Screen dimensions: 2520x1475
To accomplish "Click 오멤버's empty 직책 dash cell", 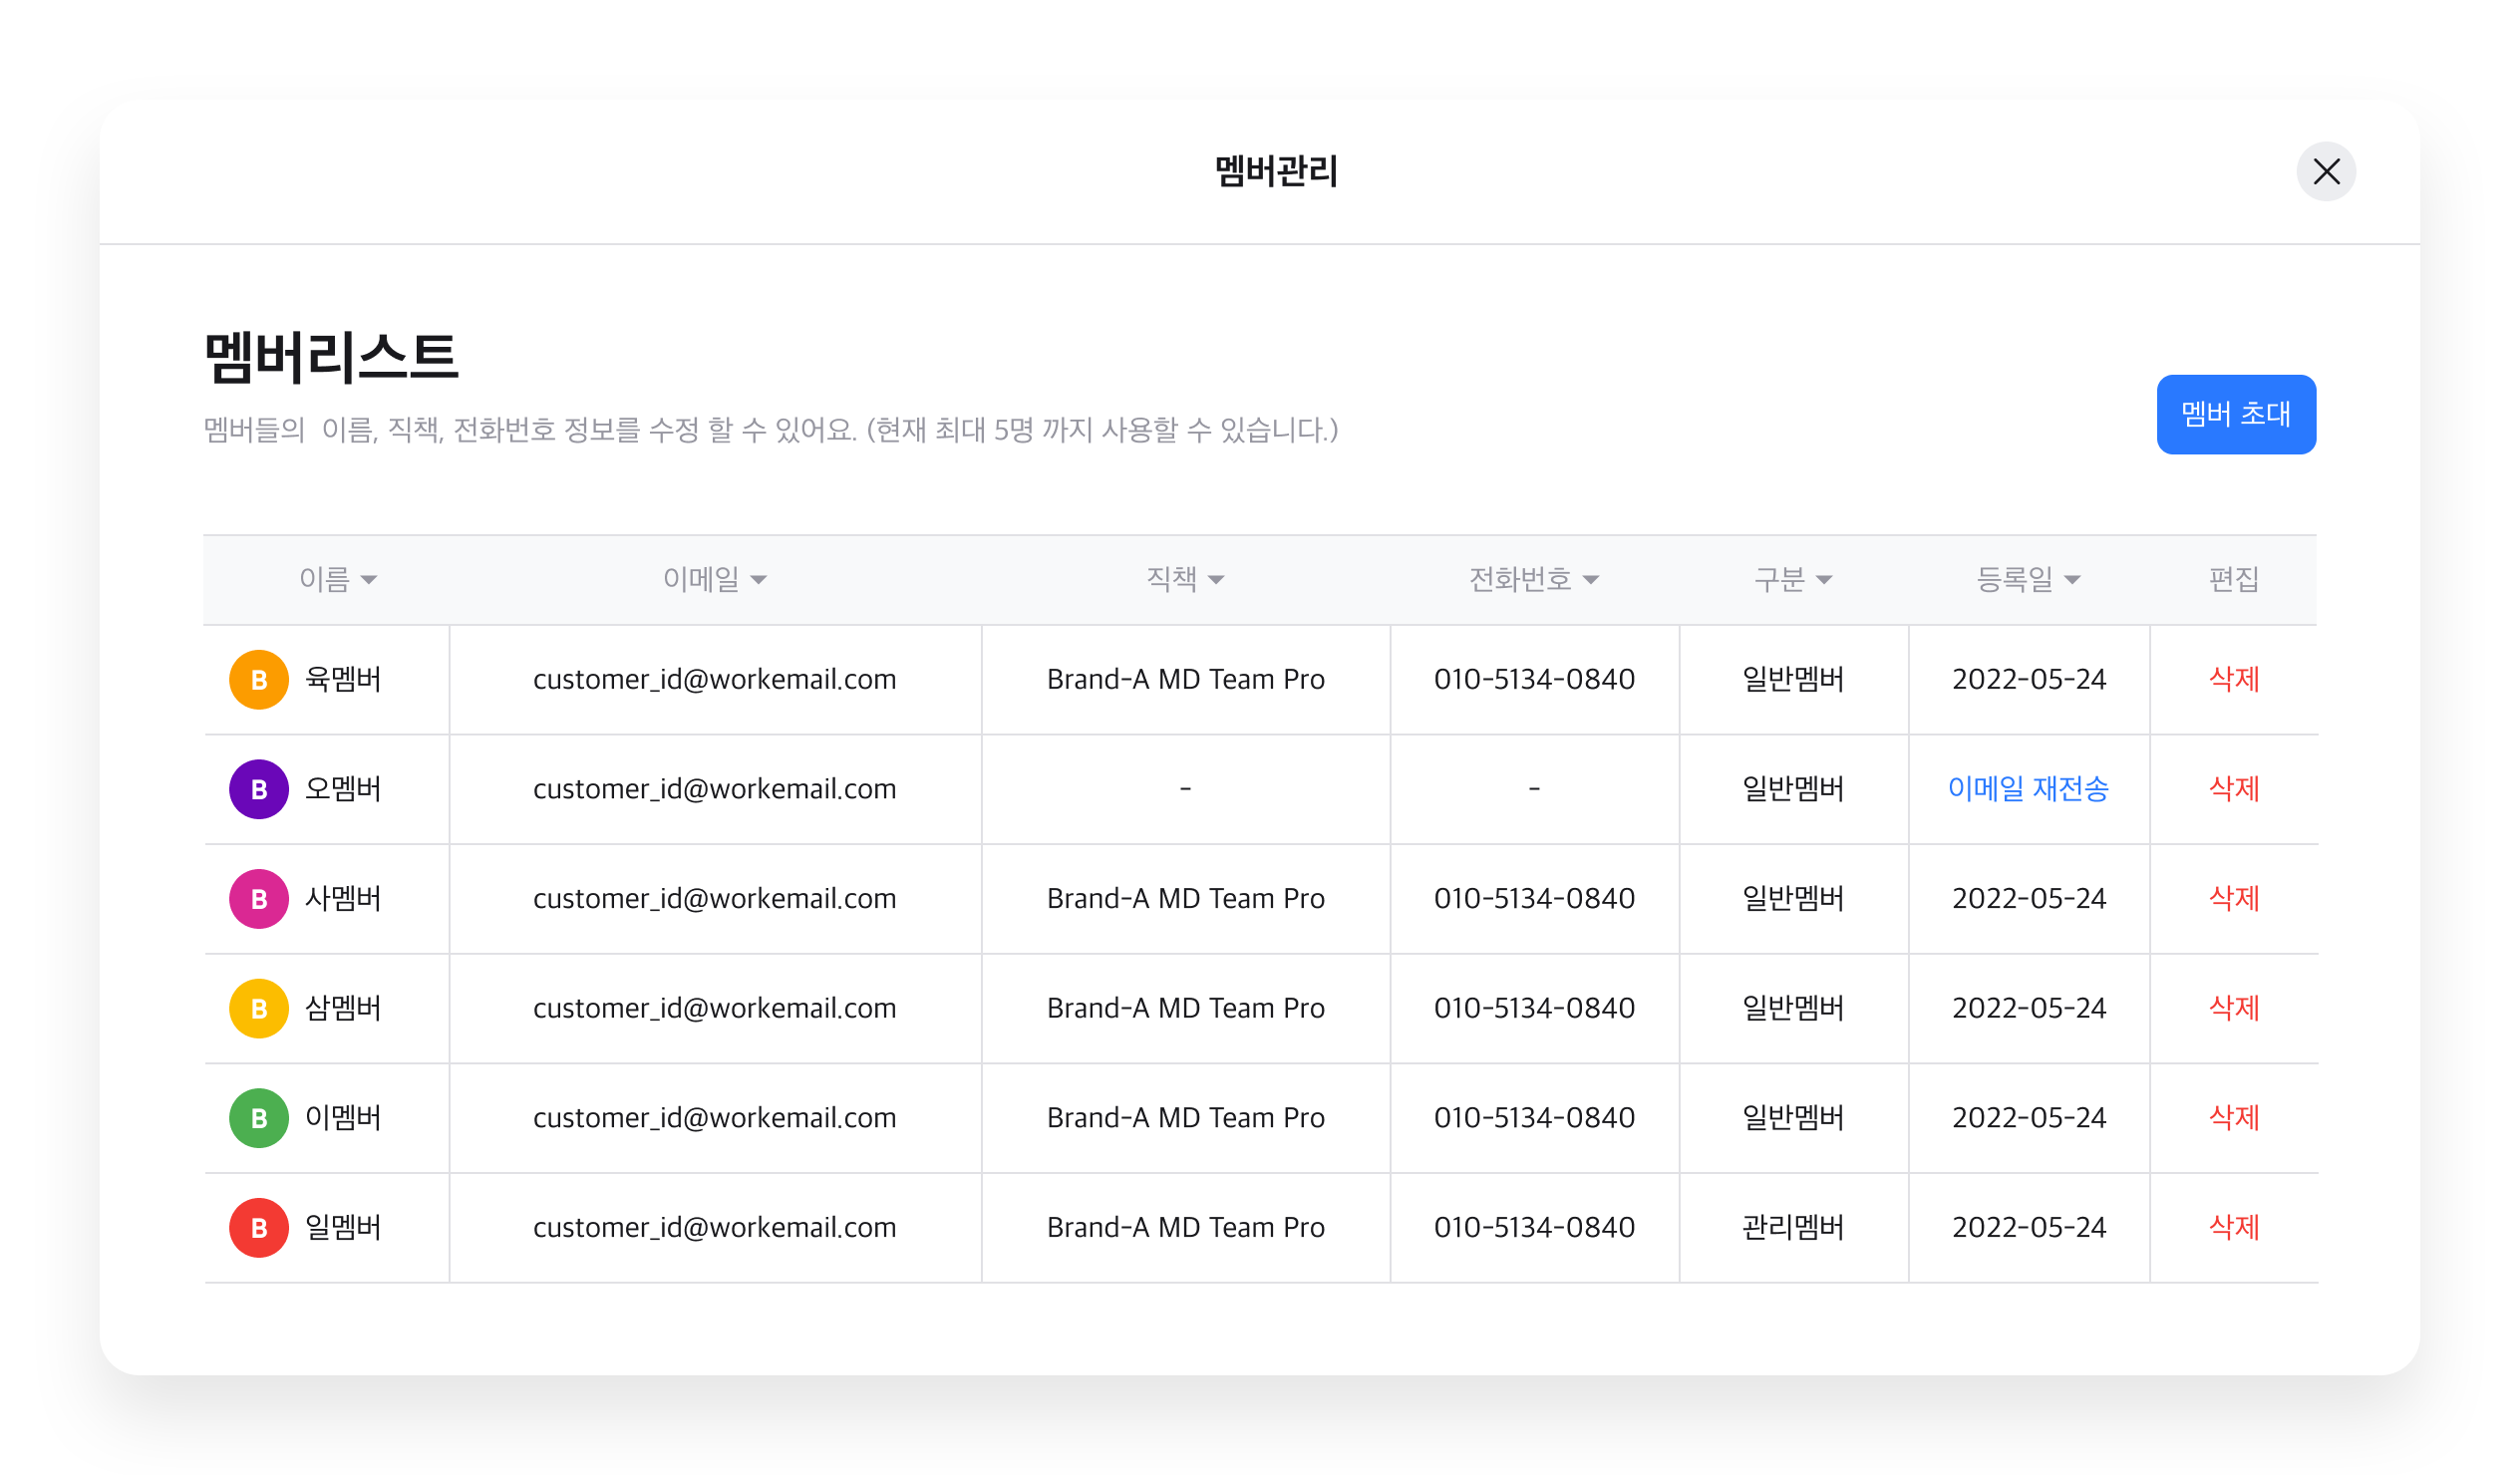I will (1185, 788).
